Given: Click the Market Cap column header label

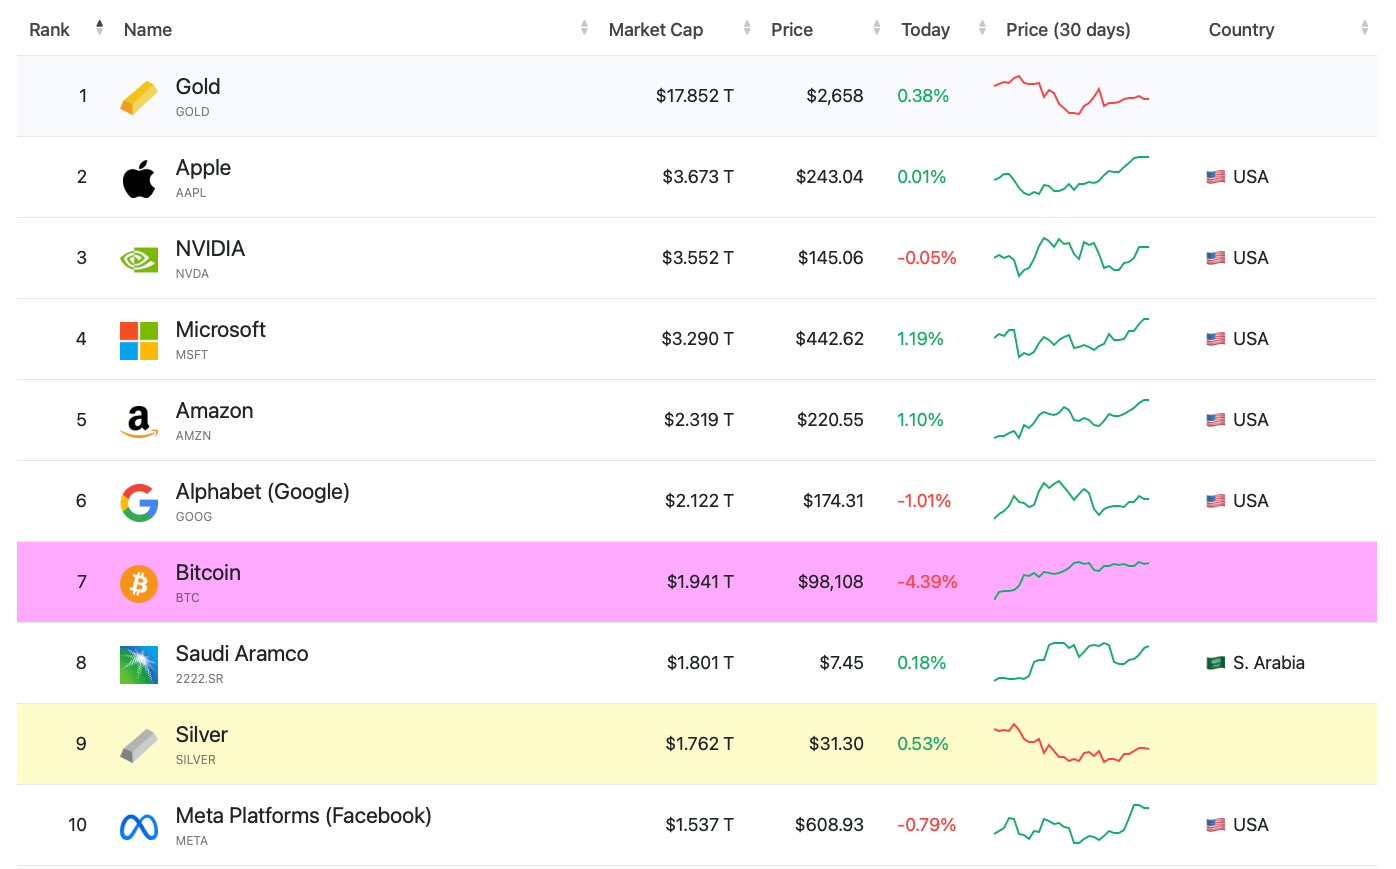Looking at the screenshot, I should click(656, 30).
